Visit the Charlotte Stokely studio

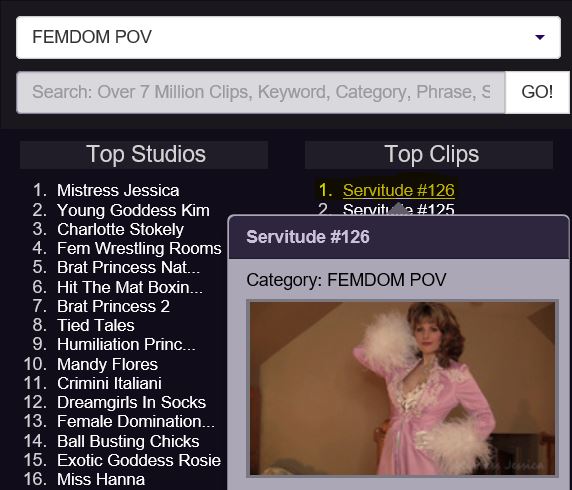coord(120,229)
